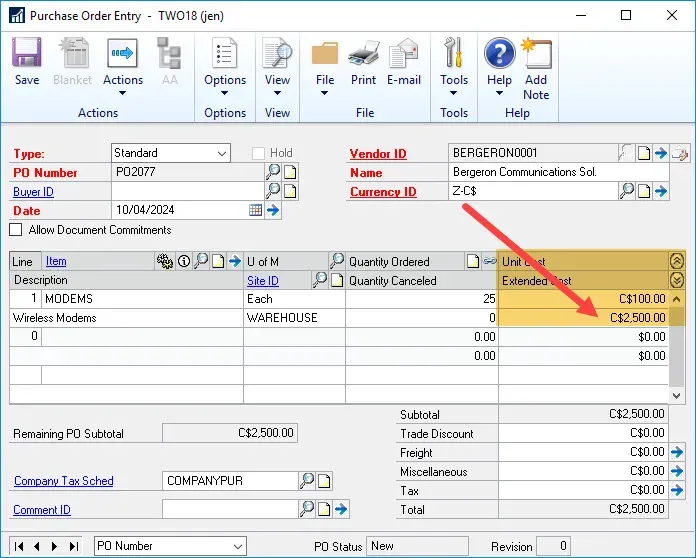Click the Comment ID input field

tap(229, 510)
